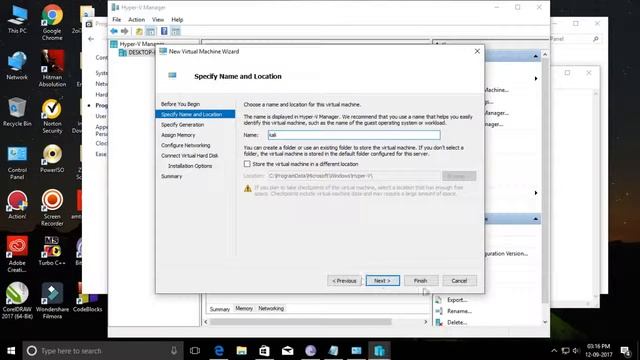
Task: Click the Export action icon
Action: (x=439, y=300)
